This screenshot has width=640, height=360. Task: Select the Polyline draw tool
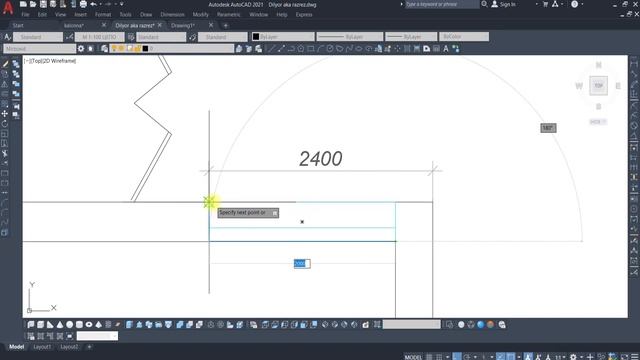291,49
